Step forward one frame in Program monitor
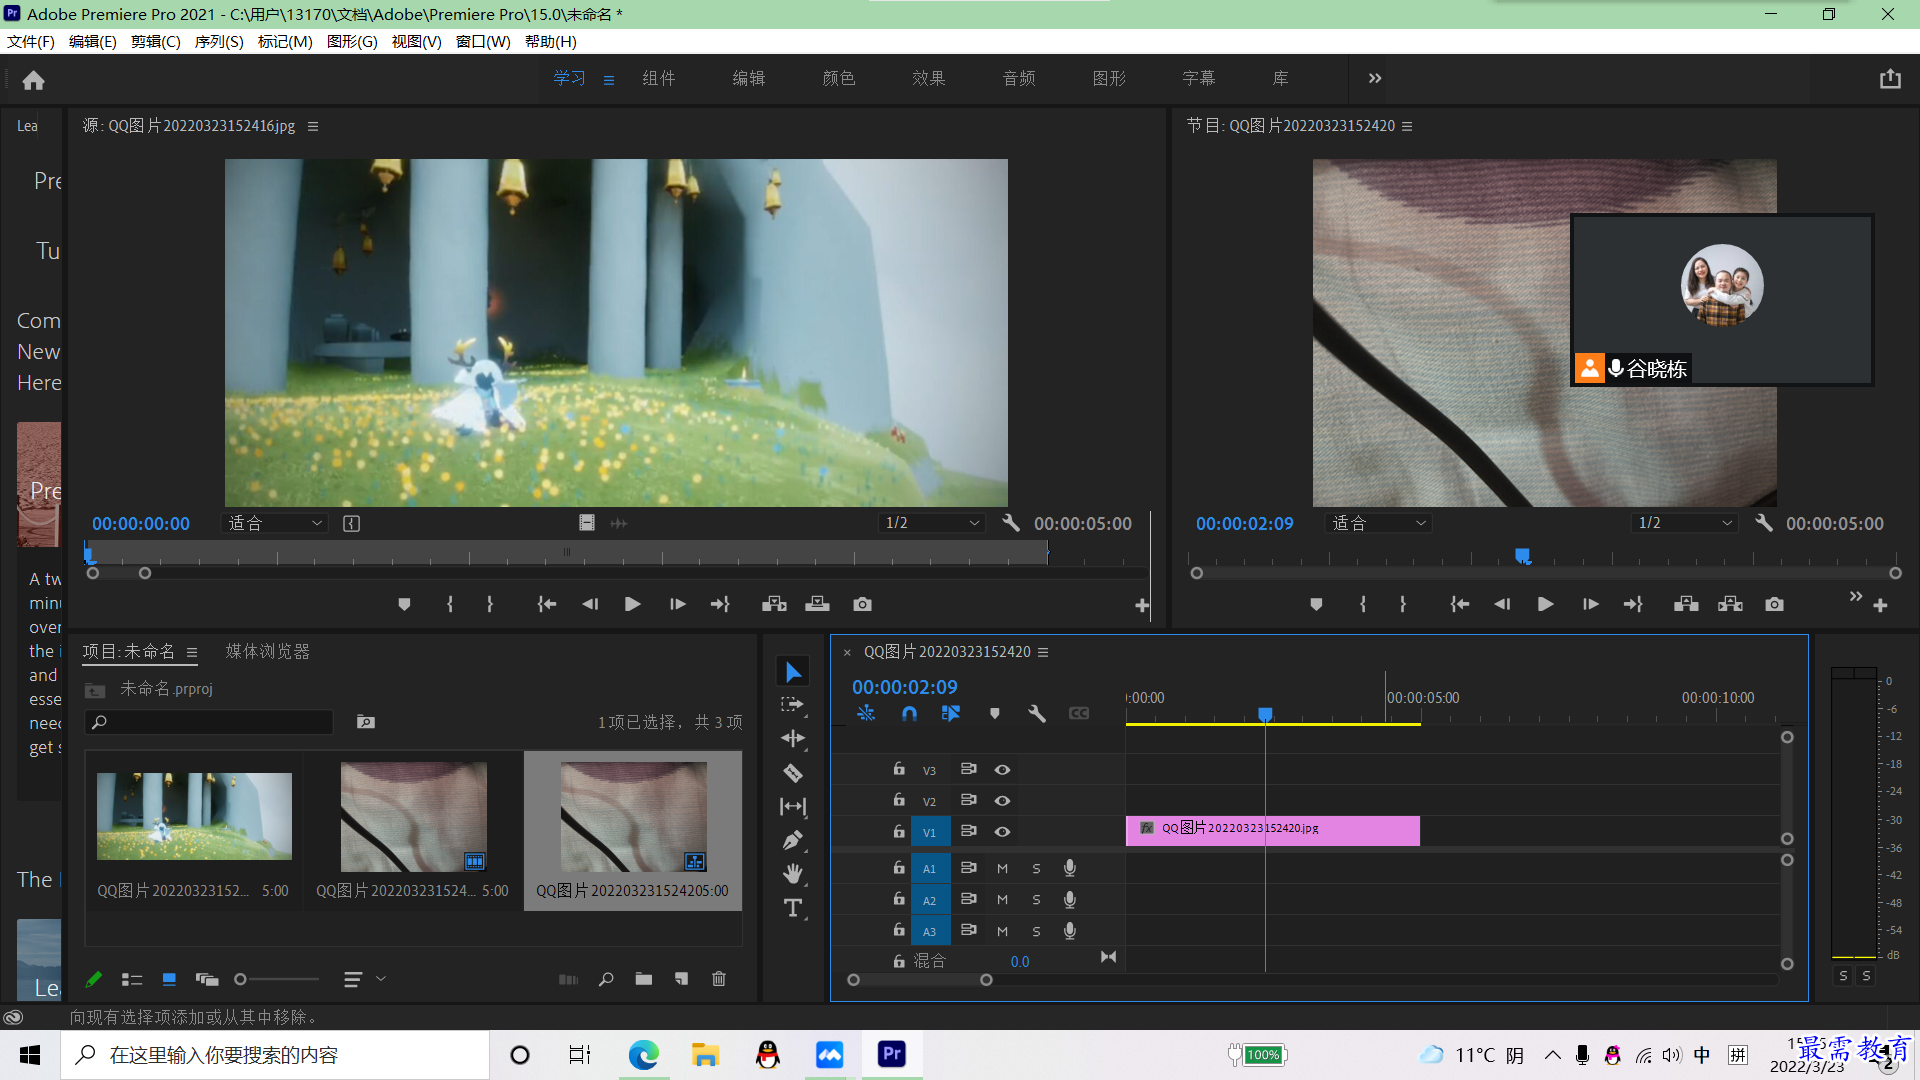 [x=1590, y=604]
